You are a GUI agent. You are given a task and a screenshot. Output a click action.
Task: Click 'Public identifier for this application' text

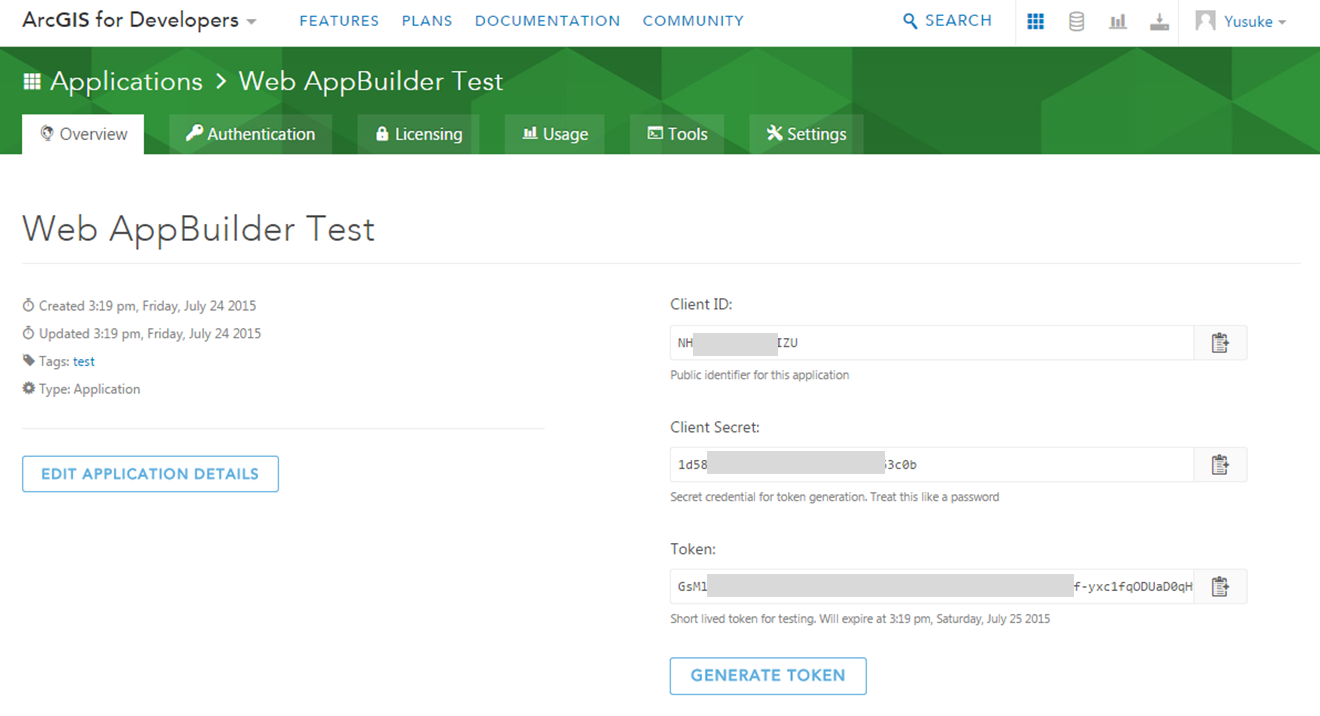point(759,375)
